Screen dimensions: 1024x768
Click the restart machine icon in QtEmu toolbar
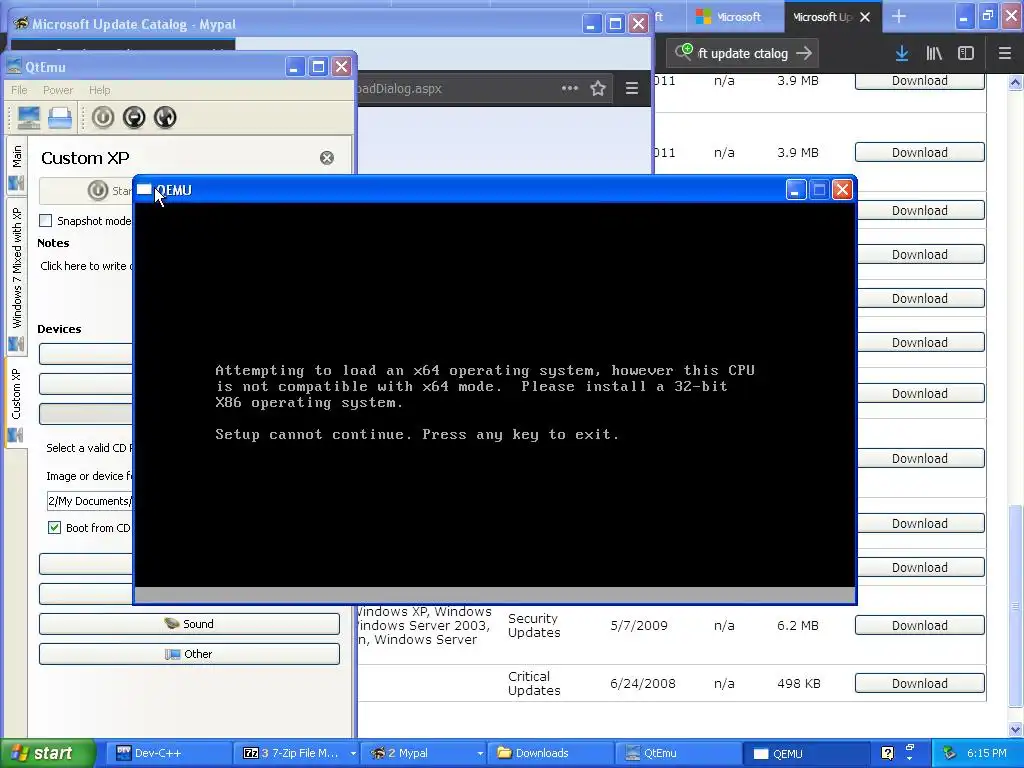(165, 118)
